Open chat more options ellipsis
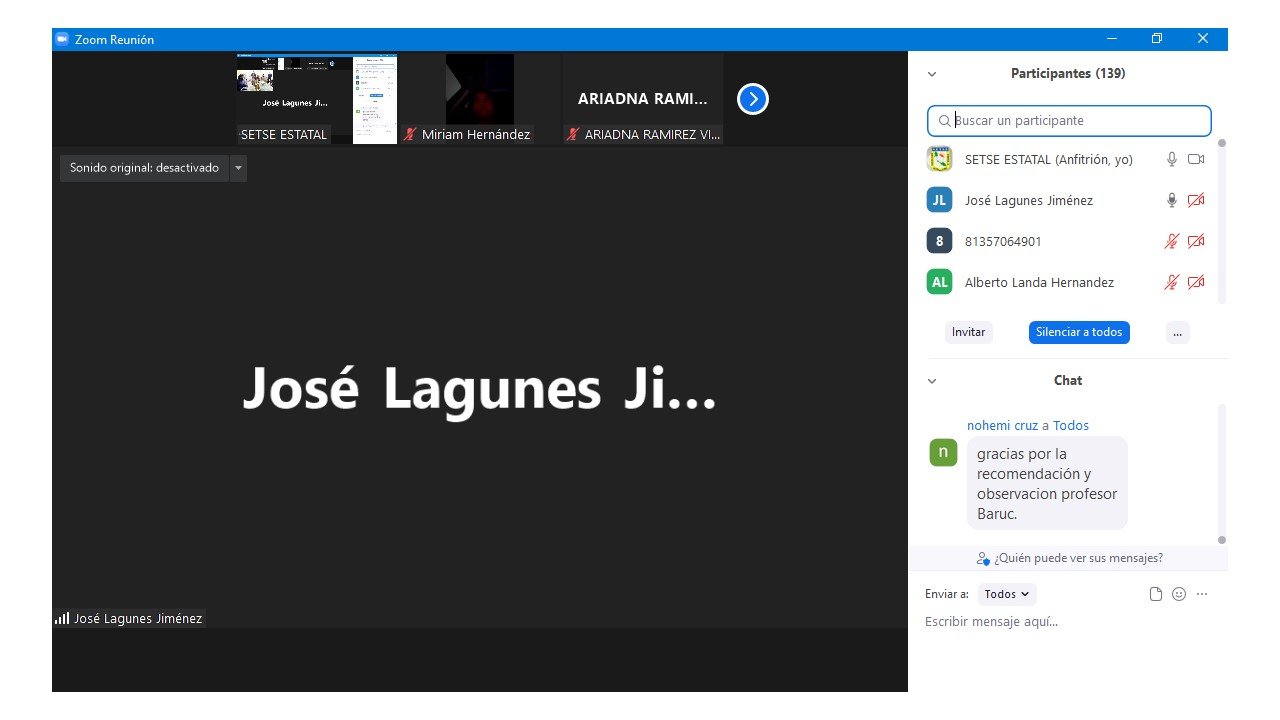1280x720 pixels. (x=1202, y=594)
